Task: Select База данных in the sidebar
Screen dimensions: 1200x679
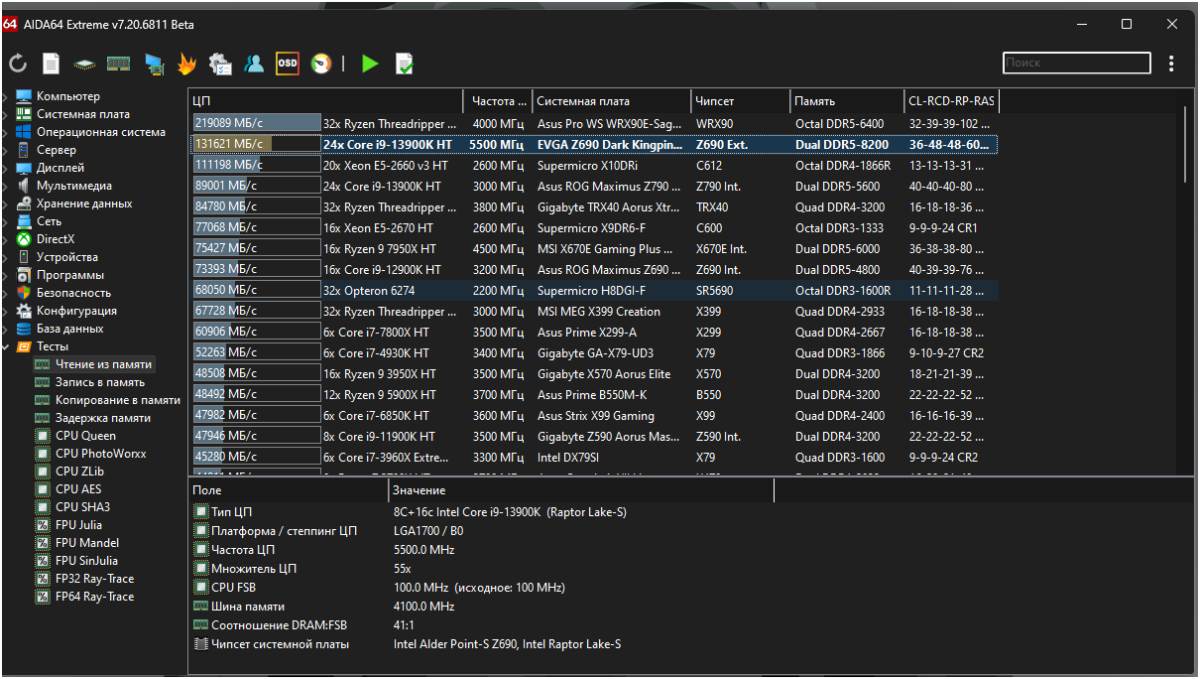Action: pyautogui.click(x=70, y=329)
